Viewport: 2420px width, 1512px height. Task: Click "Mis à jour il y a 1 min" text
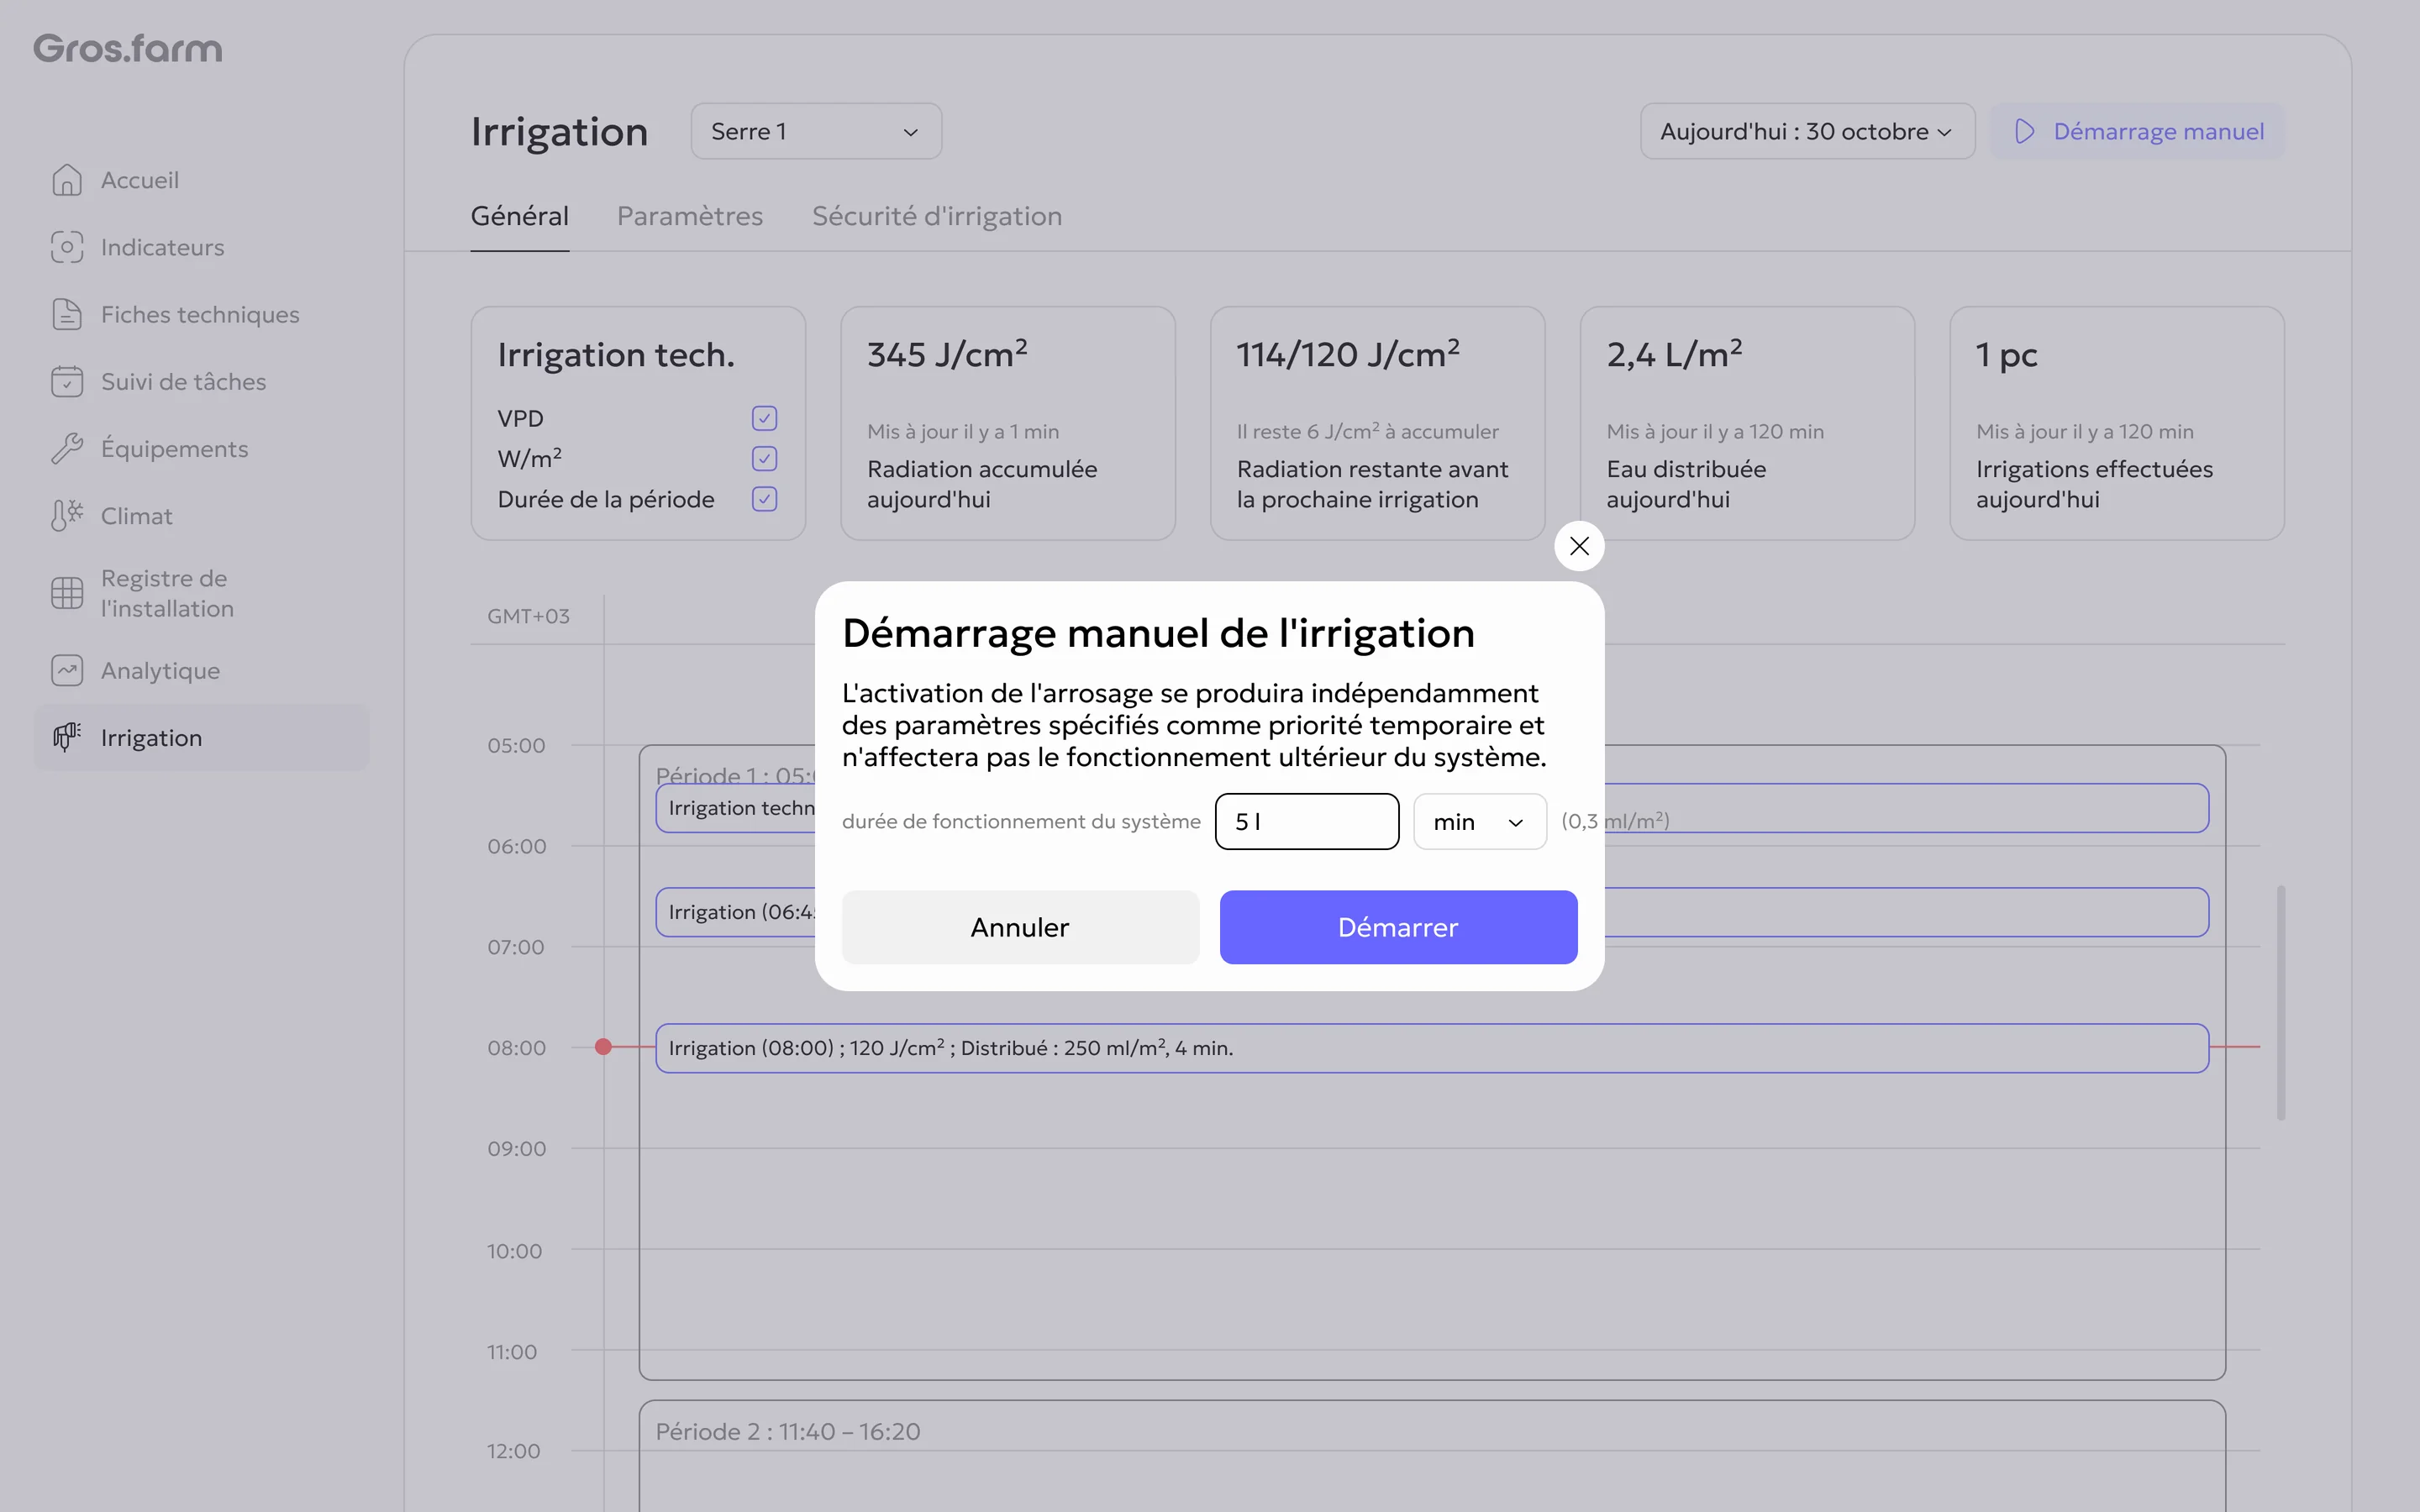(963, 431)
